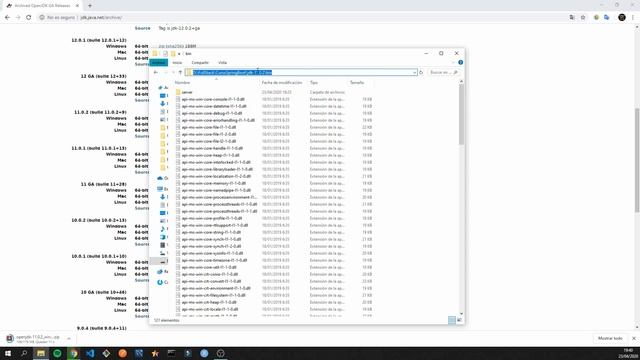640x360 pixels.
Task: Select api-ms-win-core-namedpipe-l1-1-0.dll file
Action: coord(216,190)
